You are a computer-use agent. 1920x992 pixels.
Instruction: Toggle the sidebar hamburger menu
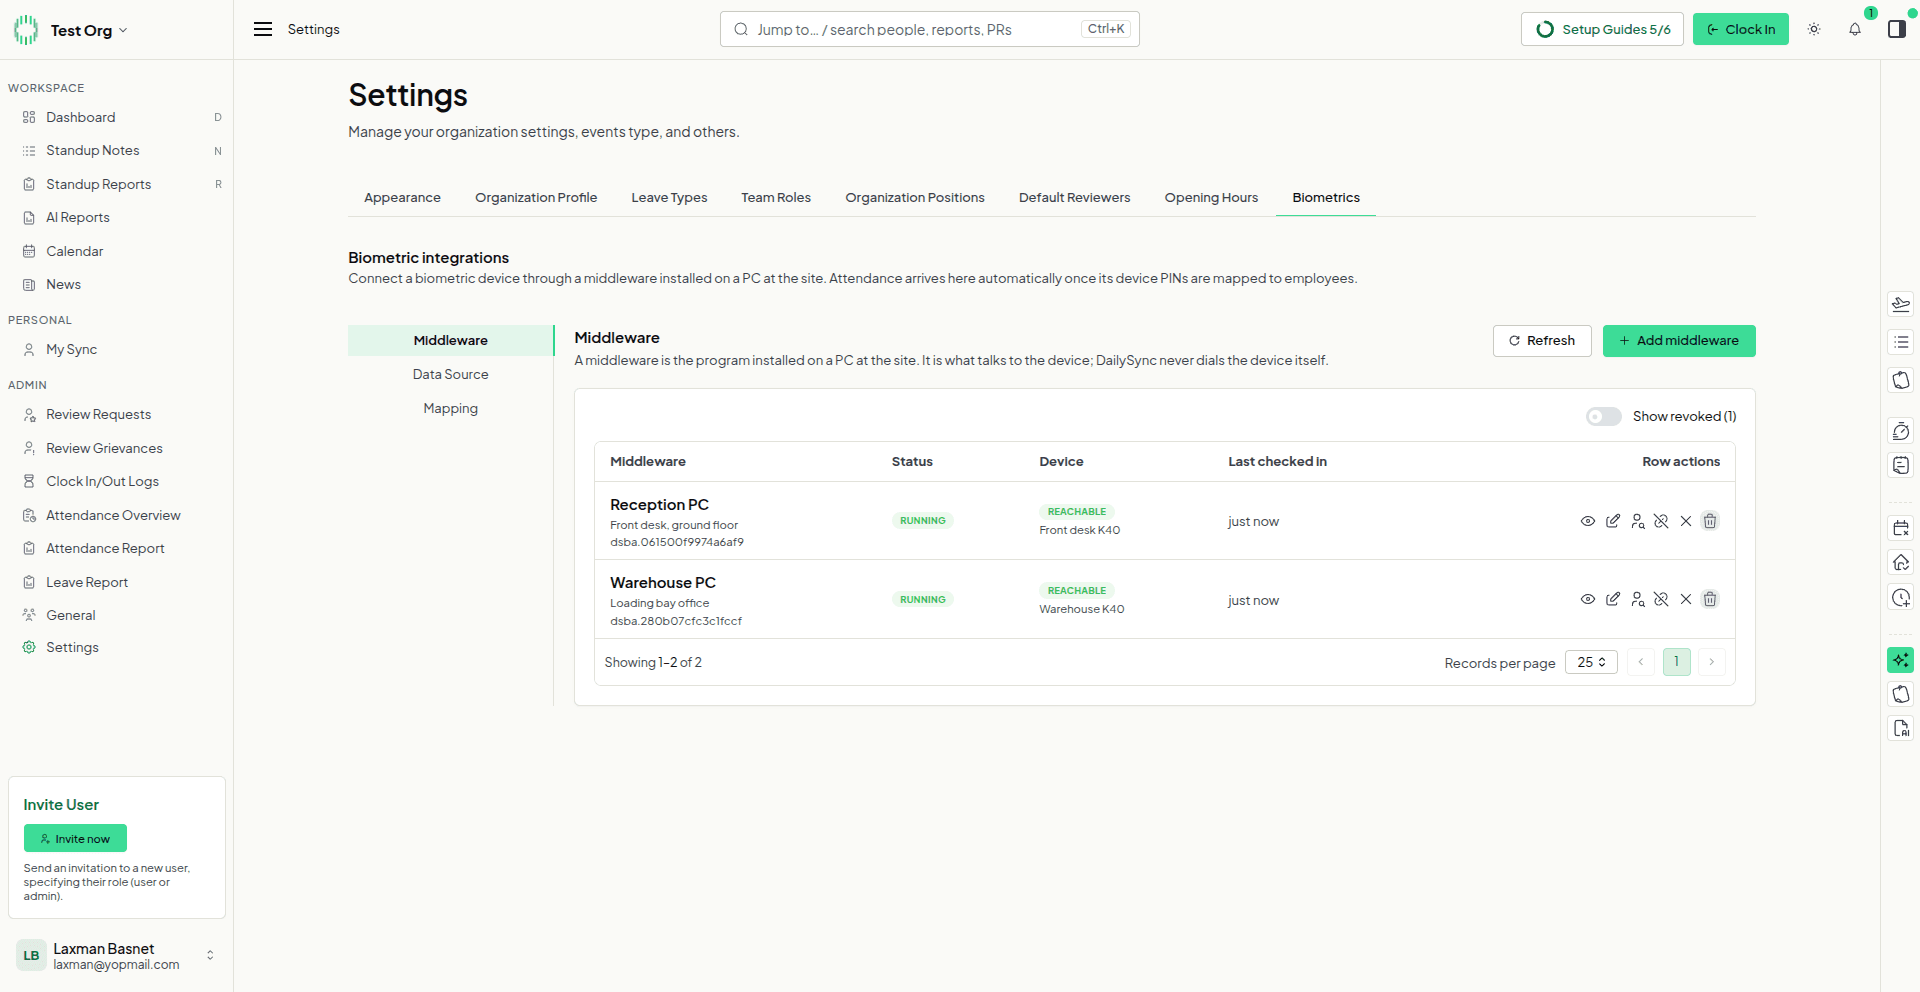263,29
